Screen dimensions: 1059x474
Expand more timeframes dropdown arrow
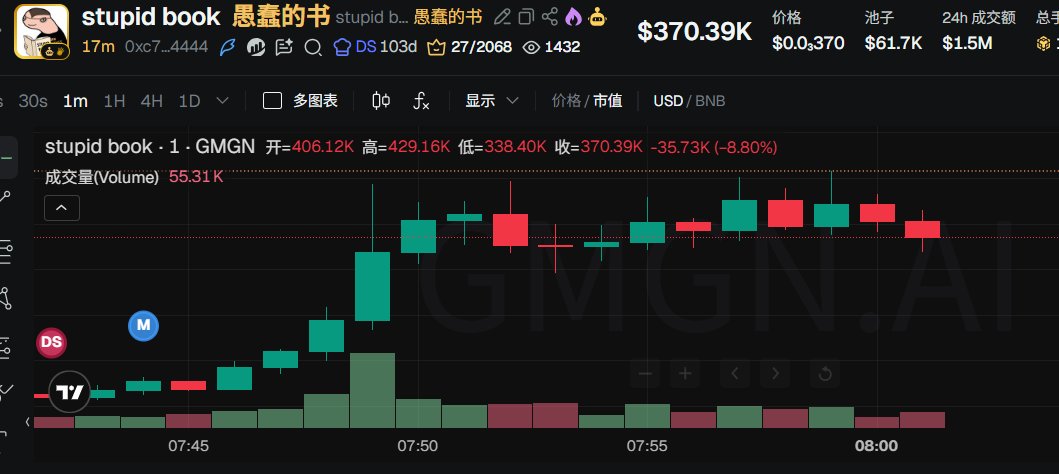point(222,101)
